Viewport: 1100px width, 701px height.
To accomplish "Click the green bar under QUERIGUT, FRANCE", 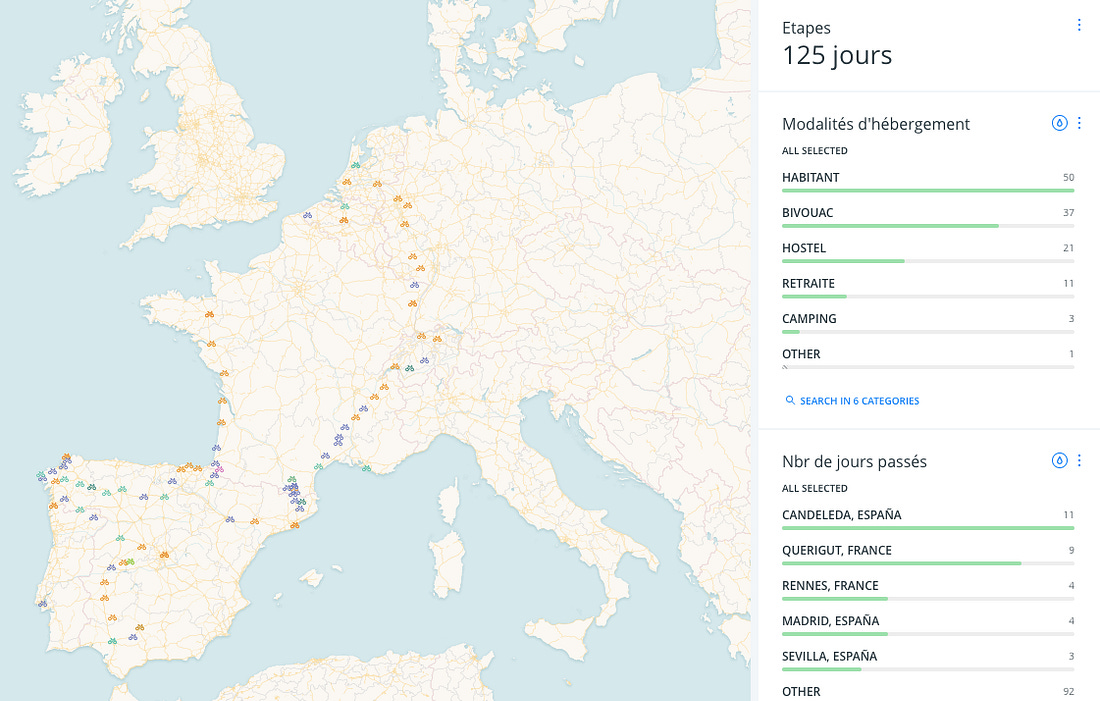I will pos(901,563).
